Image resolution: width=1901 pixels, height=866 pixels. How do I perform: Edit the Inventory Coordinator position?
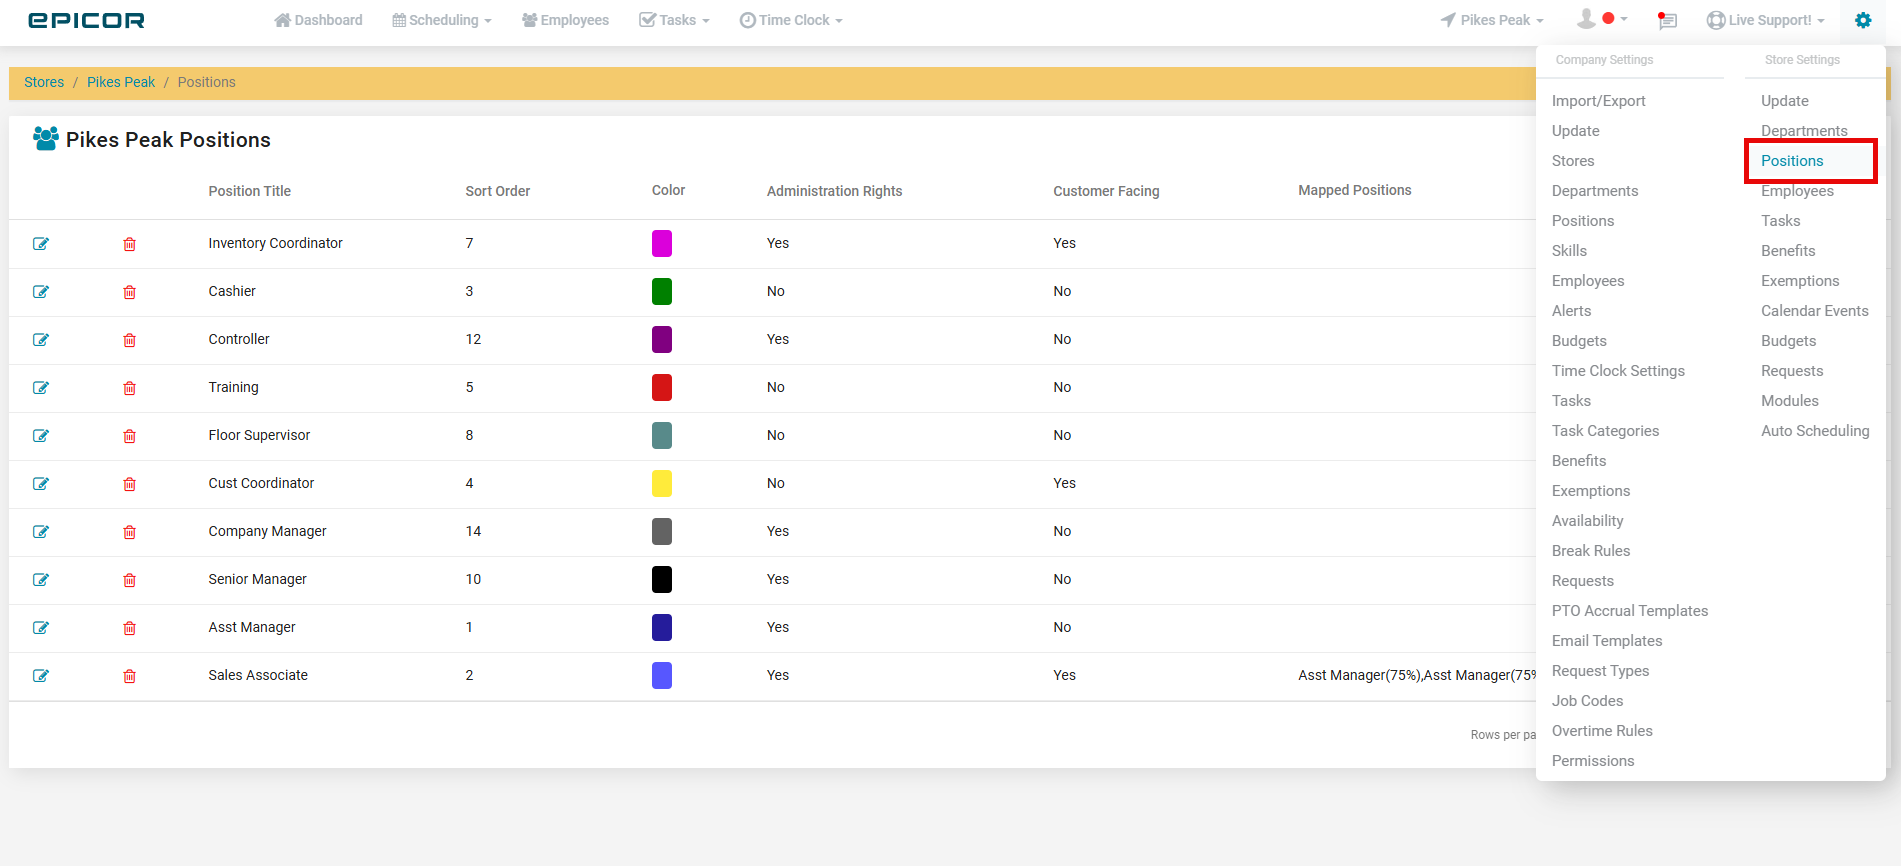click(x=41, y=244)
